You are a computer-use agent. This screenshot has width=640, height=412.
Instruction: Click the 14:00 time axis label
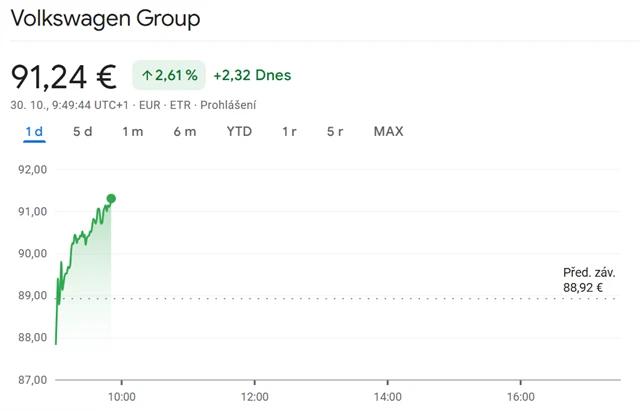(x=388, y=396)
